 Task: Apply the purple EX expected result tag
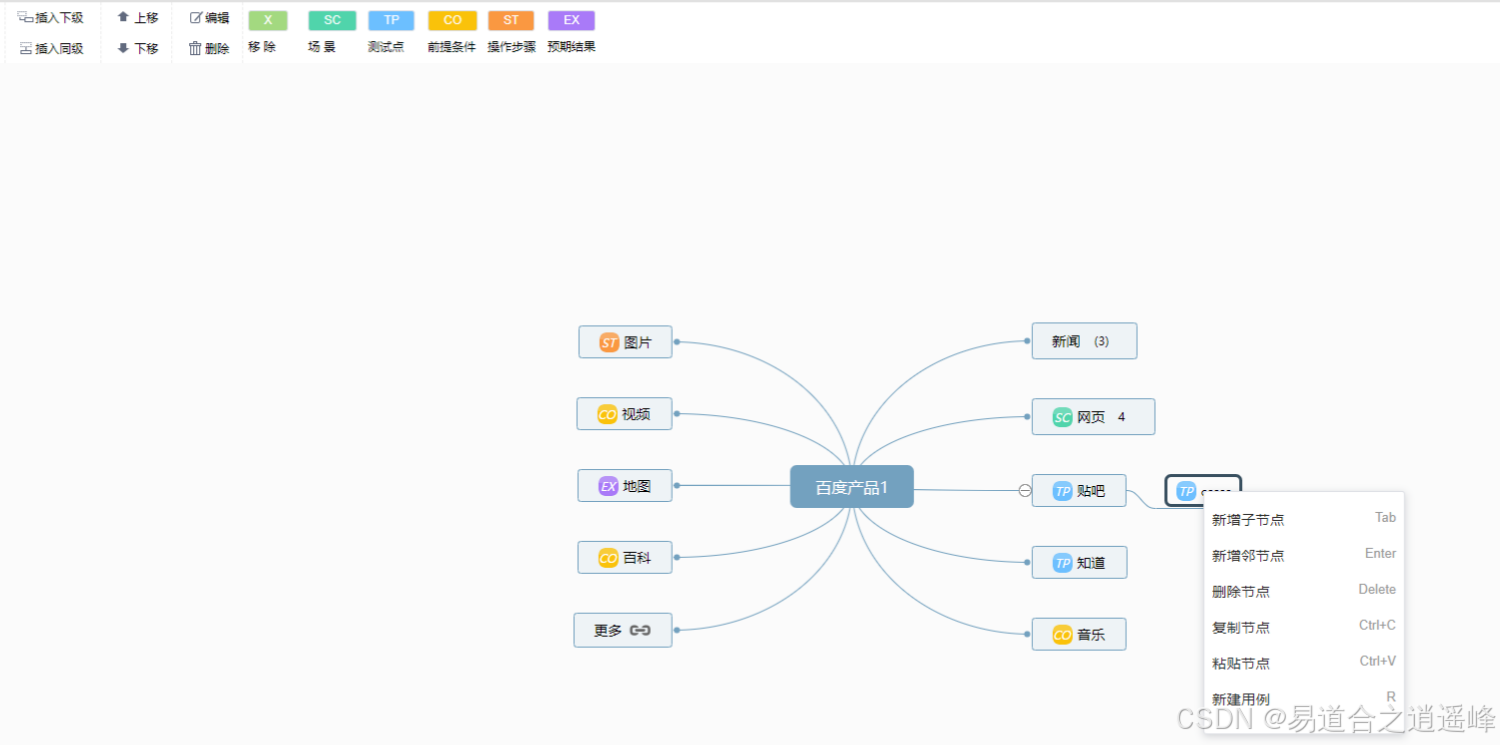pyautogui.click(x=571, y=20)
